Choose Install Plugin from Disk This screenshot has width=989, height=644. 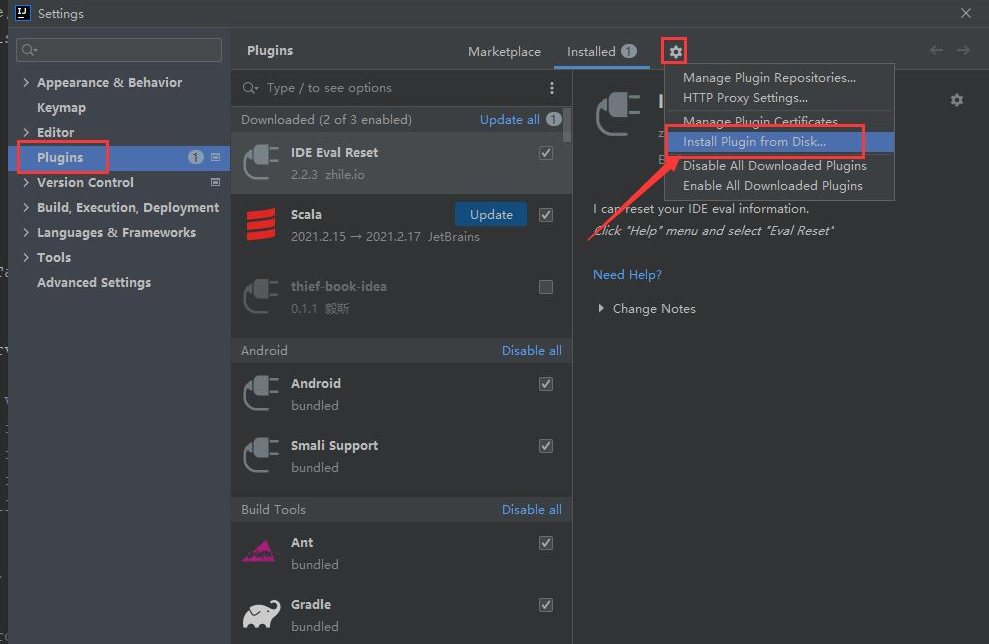pos(779,142)
